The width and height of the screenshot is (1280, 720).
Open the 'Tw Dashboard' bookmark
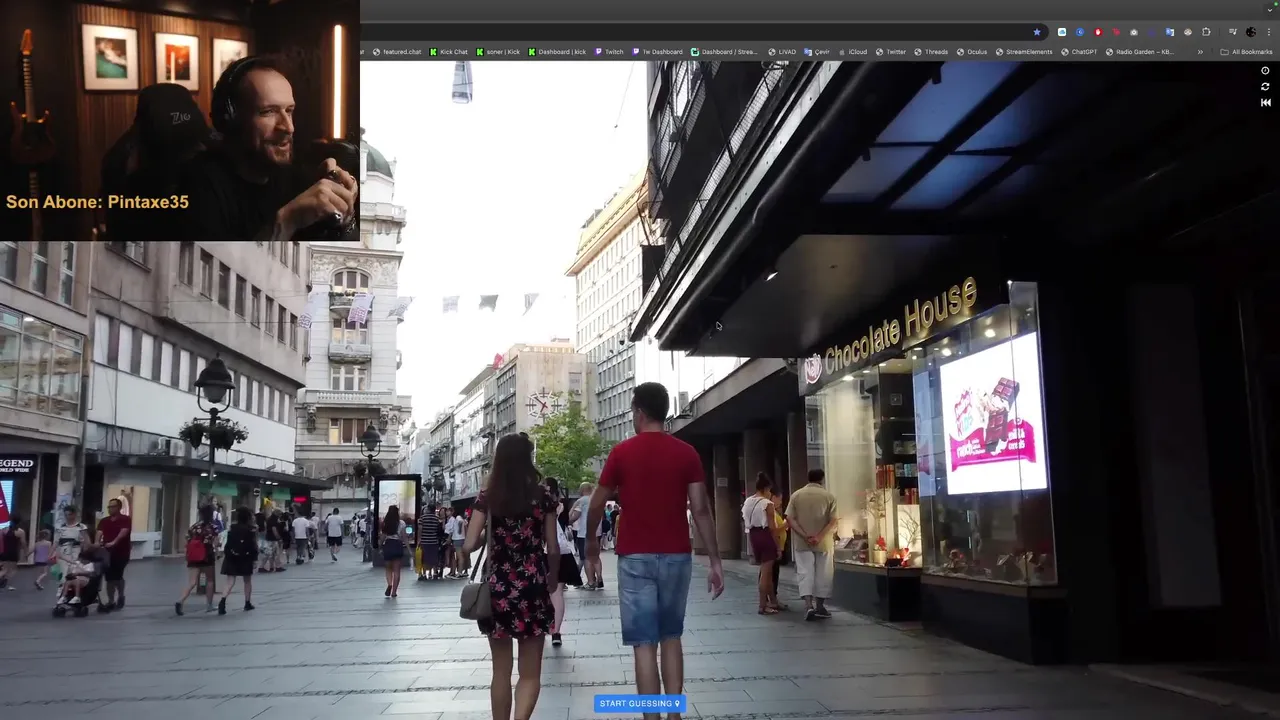click(x=657, y=52)
